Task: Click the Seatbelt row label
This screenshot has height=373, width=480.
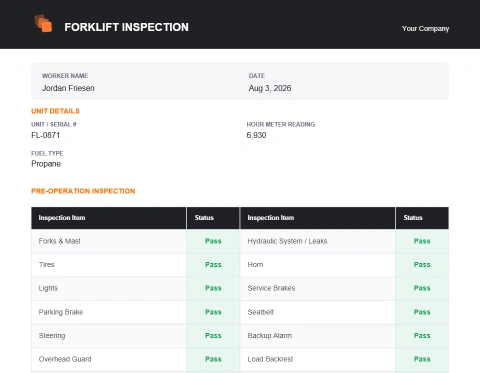Action: pos(261,312)
